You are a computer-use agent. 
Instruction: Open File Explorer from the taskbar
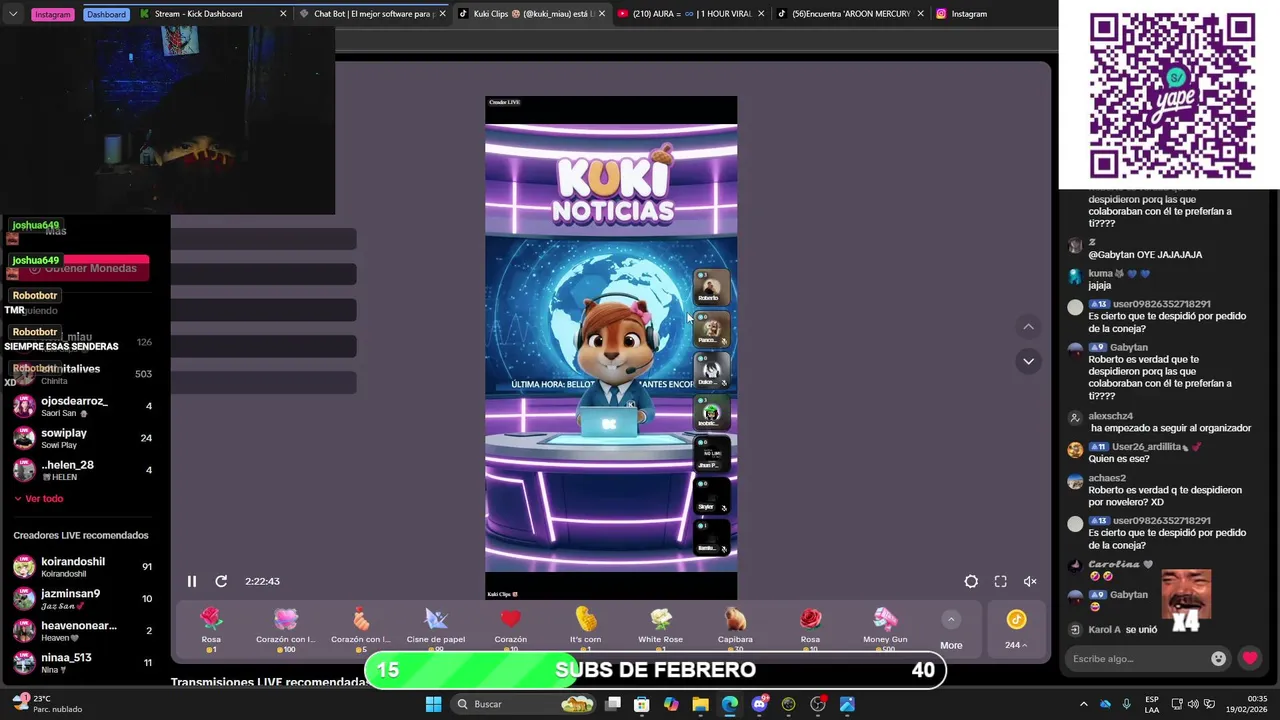[x=700, y=704]
